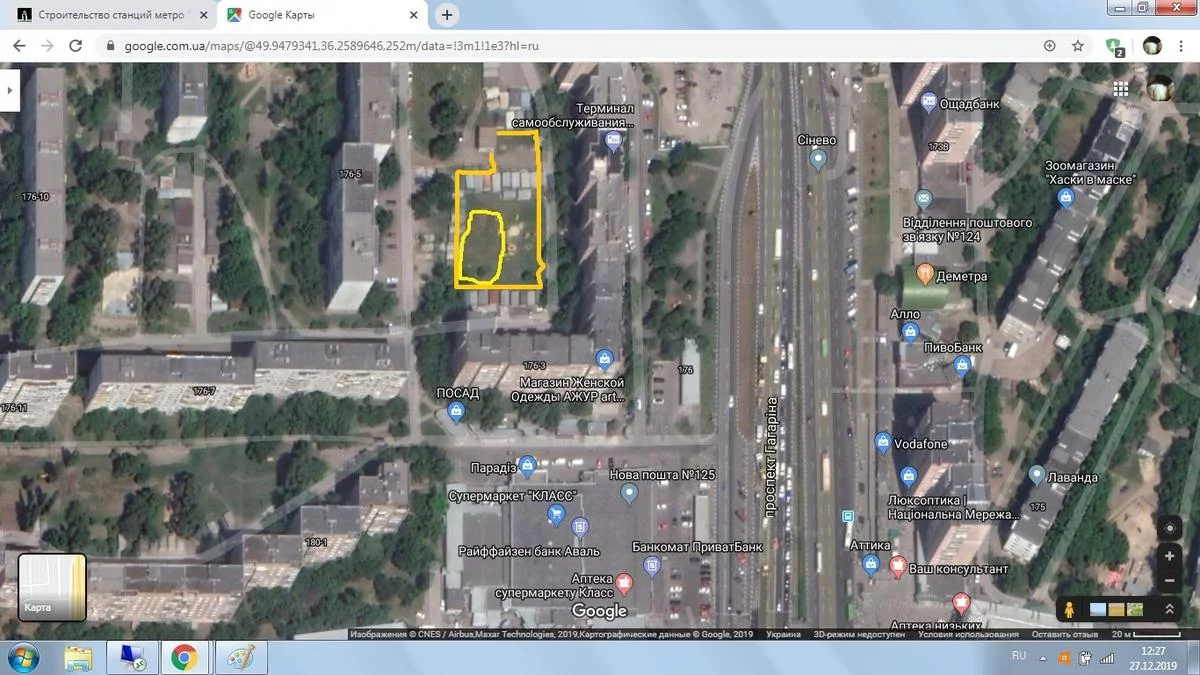Viewport: 1200px width, 675px height.
Task: Click the Зоомагазин Хаски в маске pin
Action: (1066, 198)
